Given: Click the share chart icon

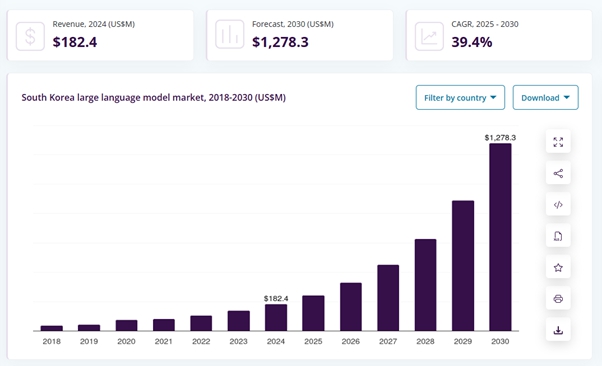Looking at the screenshot, I should (558, 173).
